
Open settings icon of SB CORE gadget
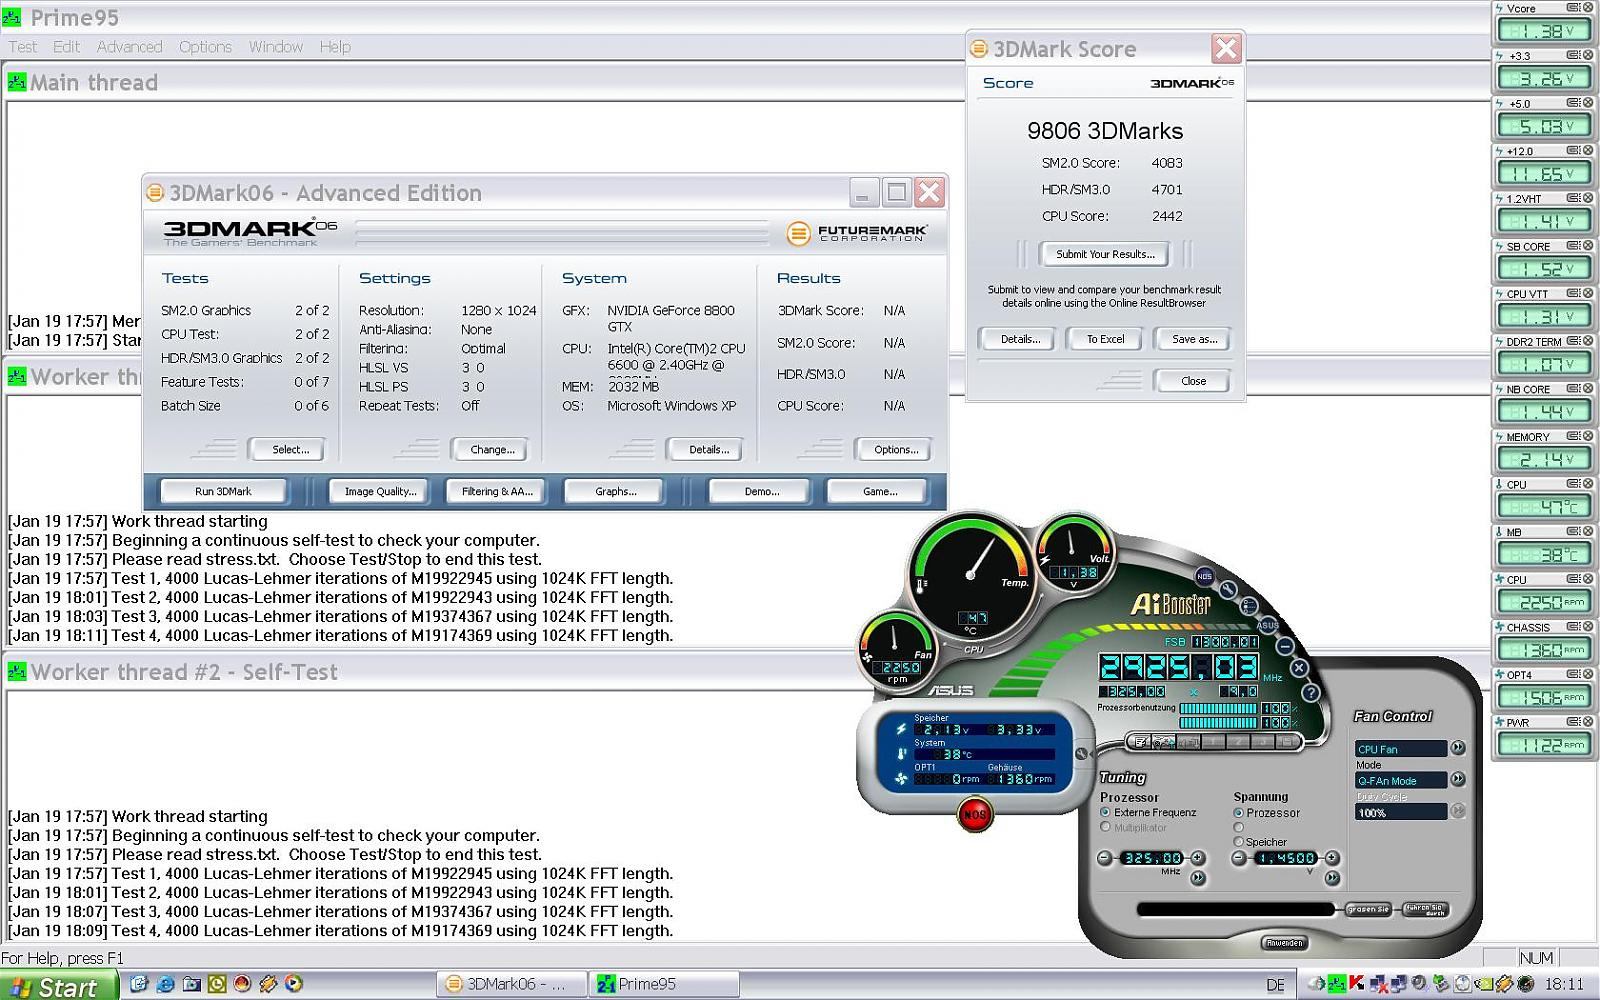1574,246
